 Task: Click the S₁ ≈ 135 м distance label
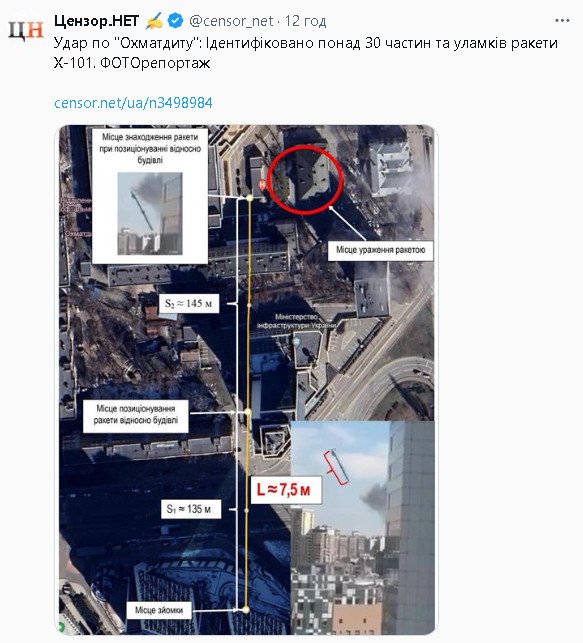point(190,509)
